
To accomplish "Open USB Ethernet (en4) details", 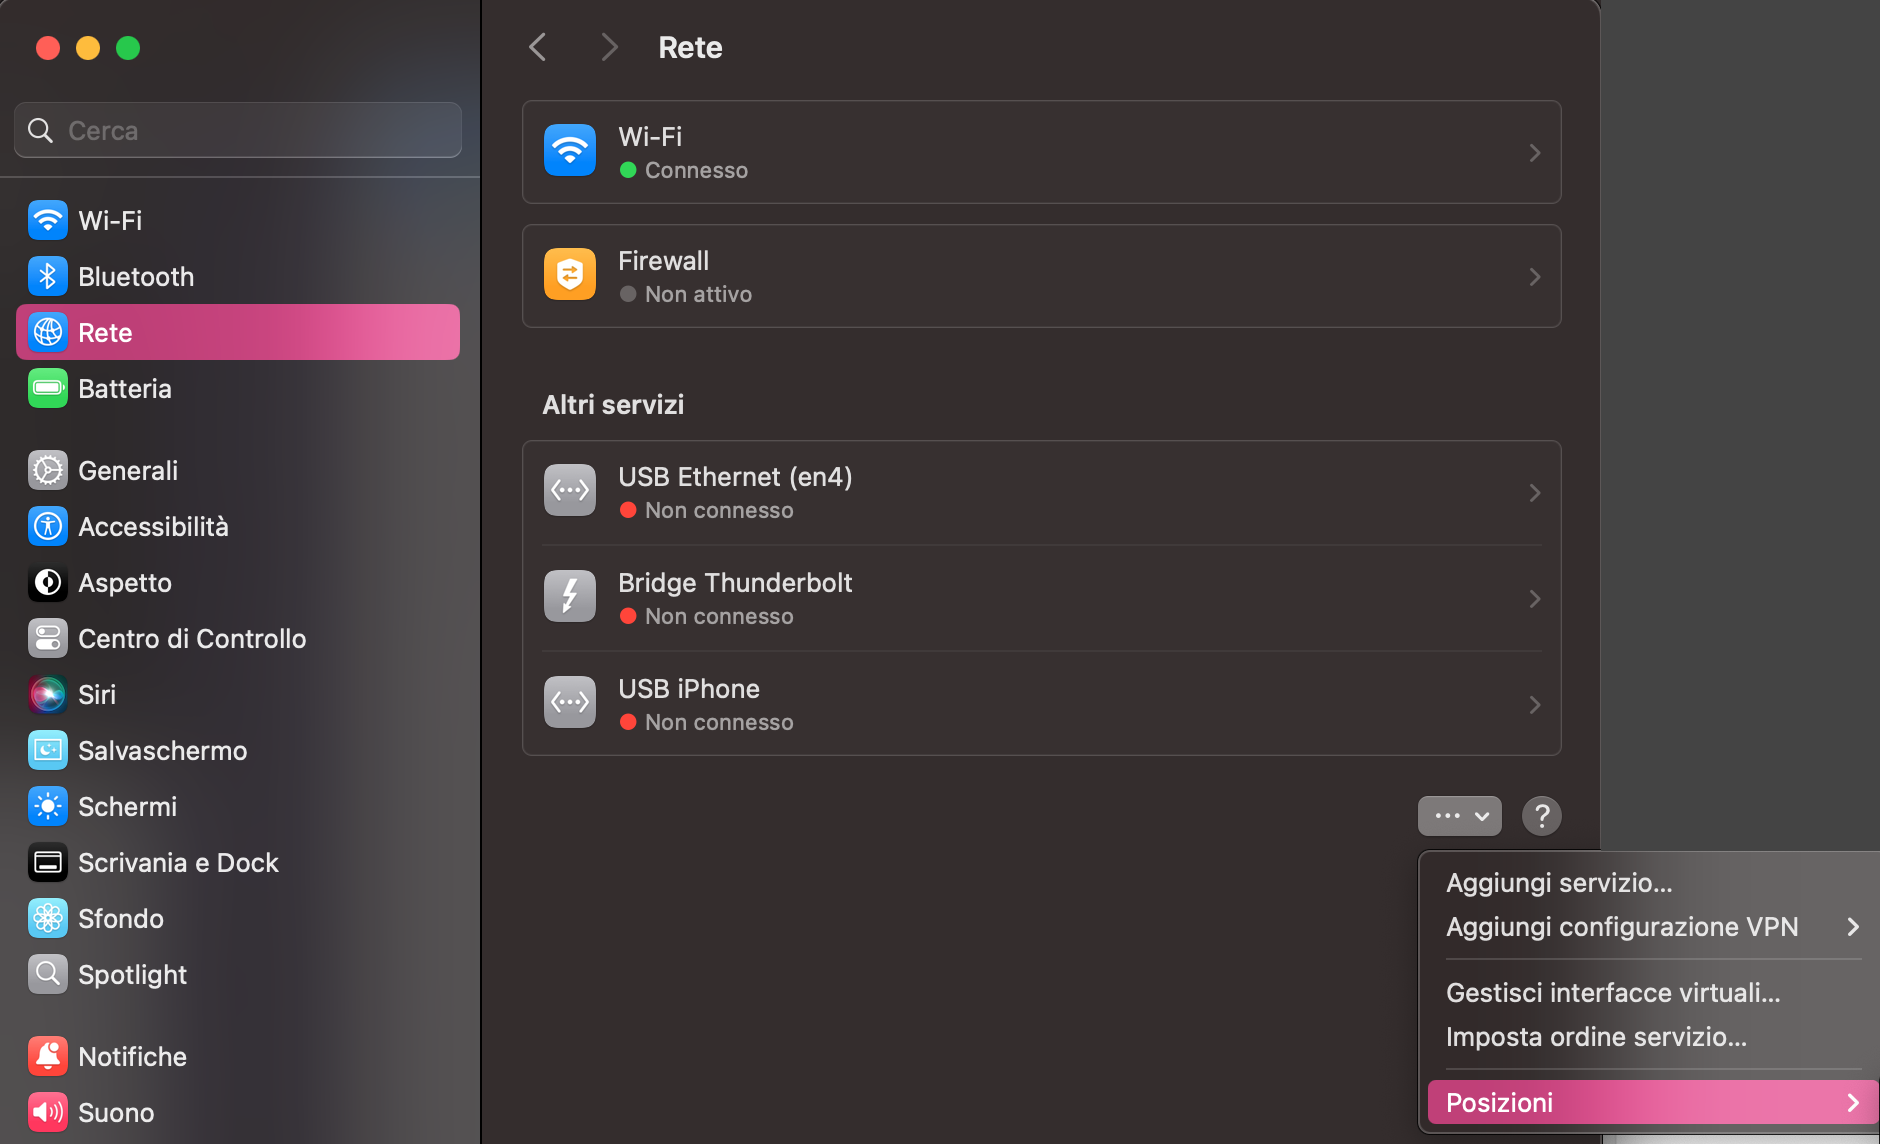I will (x=1040, y=492).
